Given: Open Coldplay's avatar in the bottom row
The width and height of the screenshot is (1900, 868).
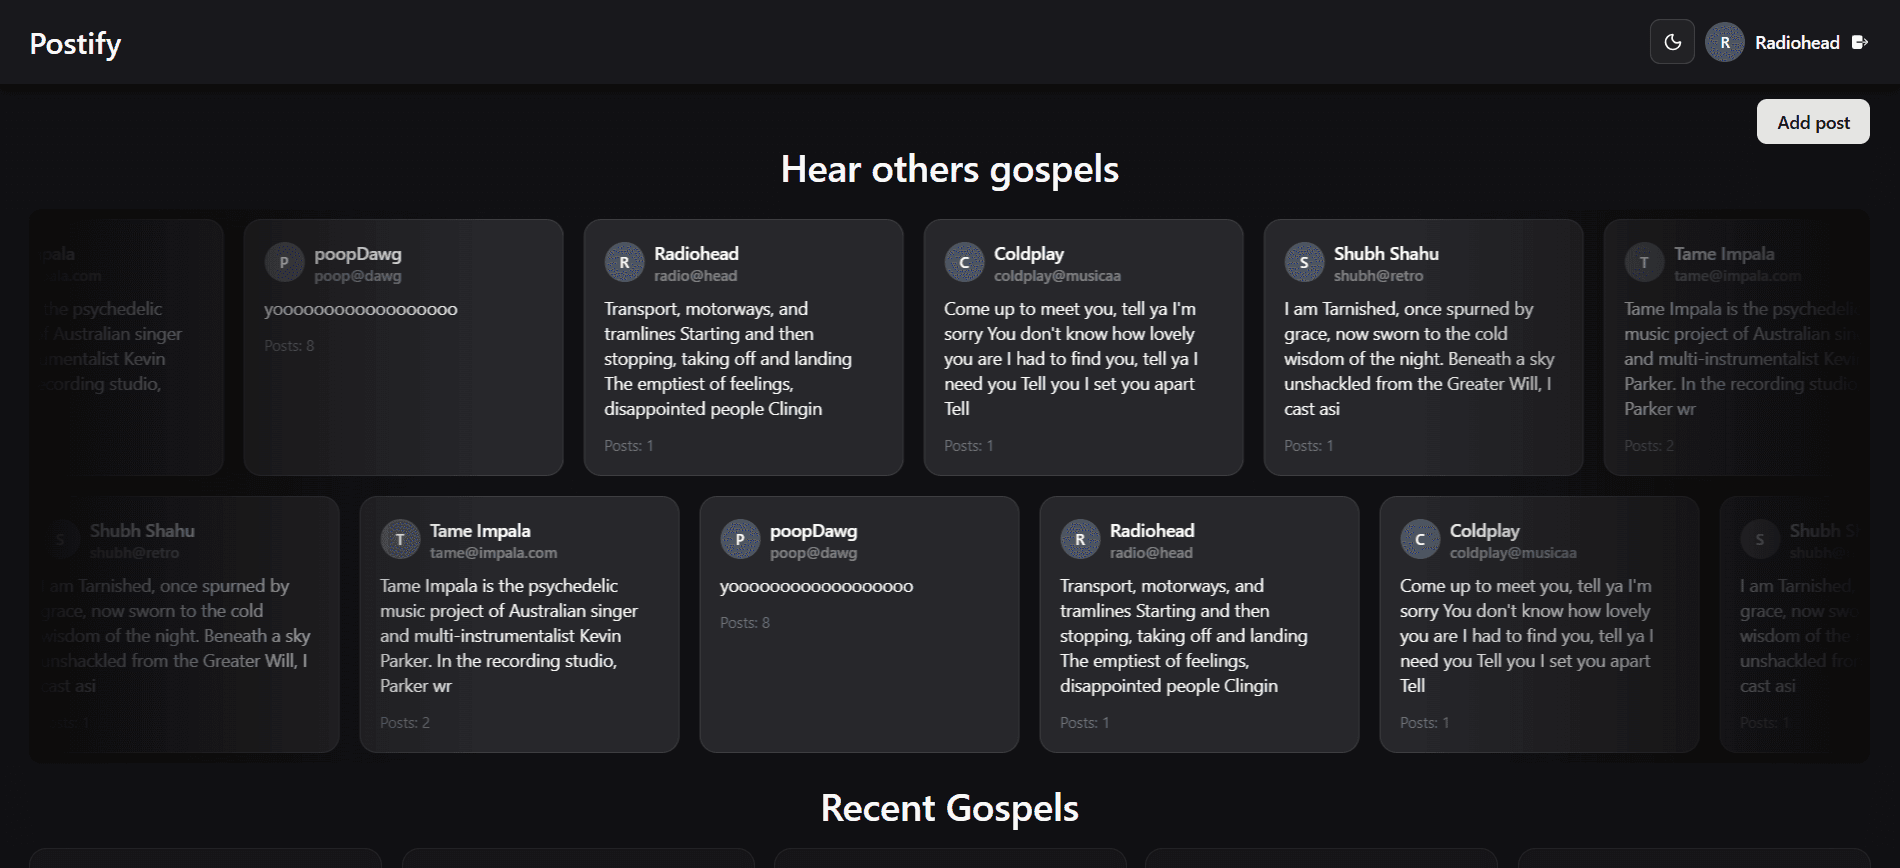Looking at the screenshot, I should click(1420, 540).
